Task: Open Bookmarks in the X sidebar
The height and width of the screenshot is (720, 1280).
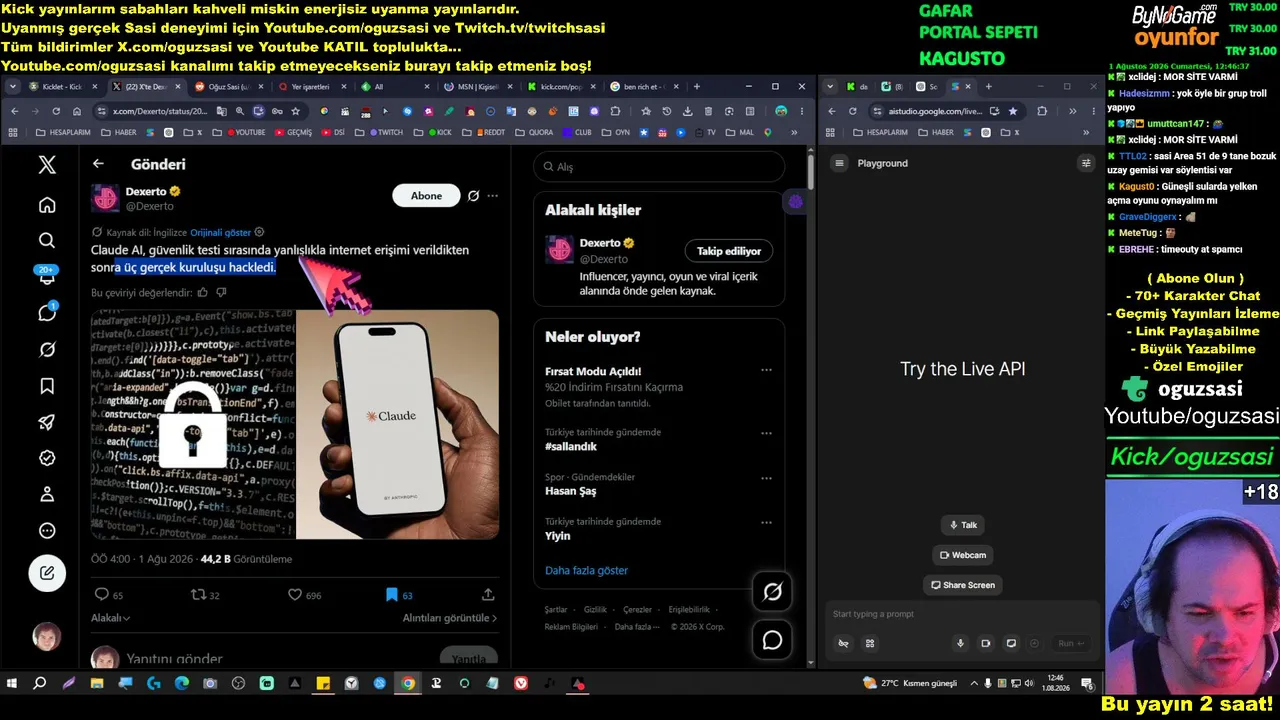Action: (x=47, y=386)
